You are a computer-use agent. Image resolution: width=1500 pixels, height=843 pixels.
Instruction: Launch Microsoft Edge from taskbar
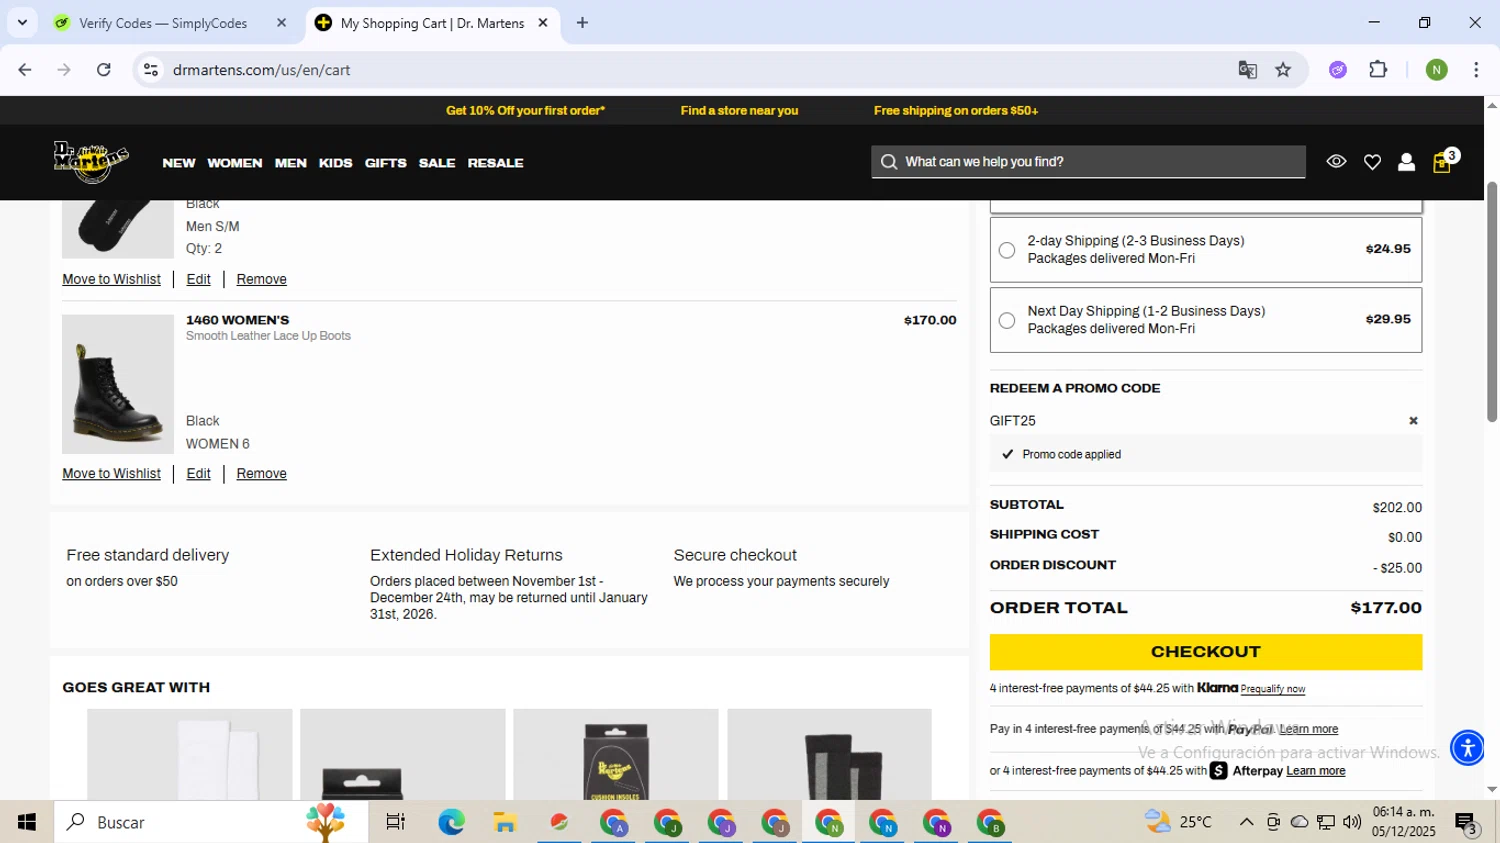coord(451,822)
